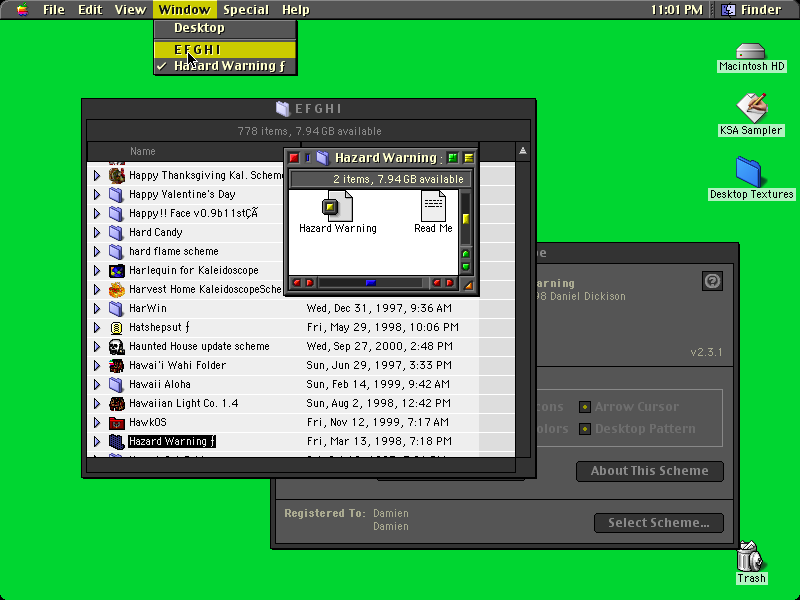The height and width of the screenshot is (600, 800).
Task: Select the Read Me document icon
Action: point(433,206)
